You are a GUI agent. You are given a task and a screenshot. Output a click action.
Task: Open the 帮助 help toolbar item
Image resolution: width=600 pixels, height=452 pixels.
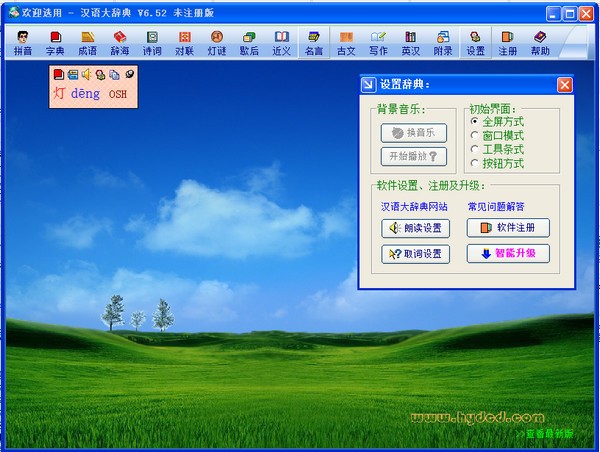coord(540,43)
